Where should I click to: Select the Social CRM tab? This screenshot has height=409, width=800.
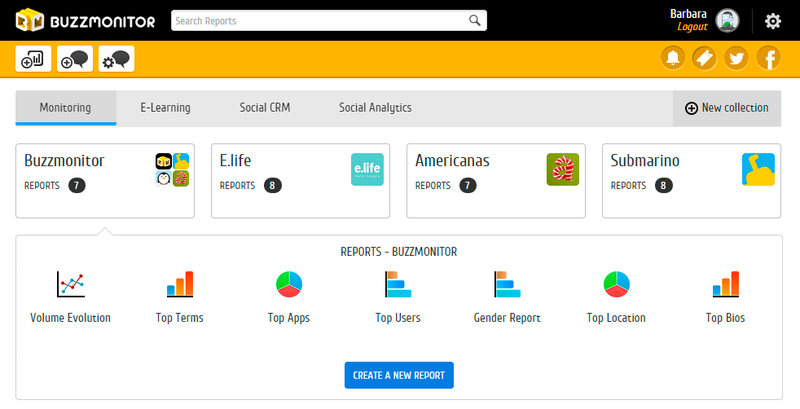click(265, 108)
